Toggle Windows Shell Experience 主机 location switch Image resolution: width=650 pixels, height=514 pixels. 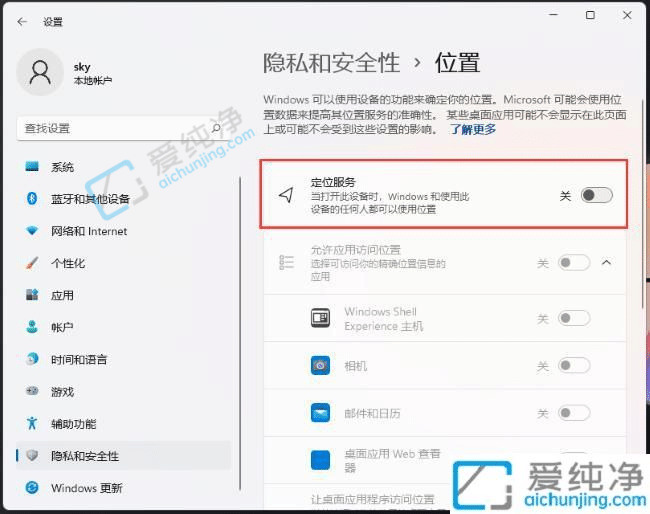(574, 318)
